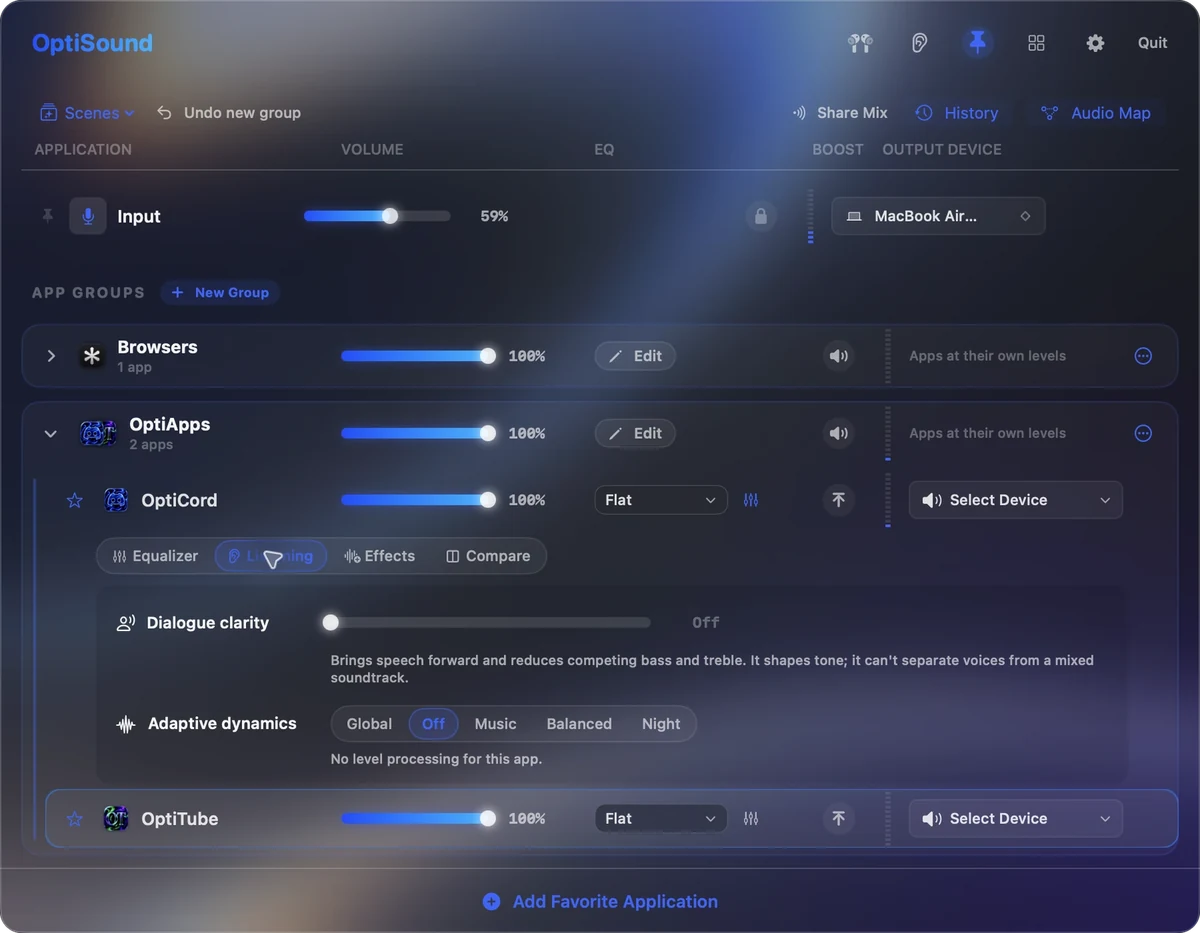Click the OptiTube app icon
This screenshot has height=933, width=1200.
click(x=116, y=819)
